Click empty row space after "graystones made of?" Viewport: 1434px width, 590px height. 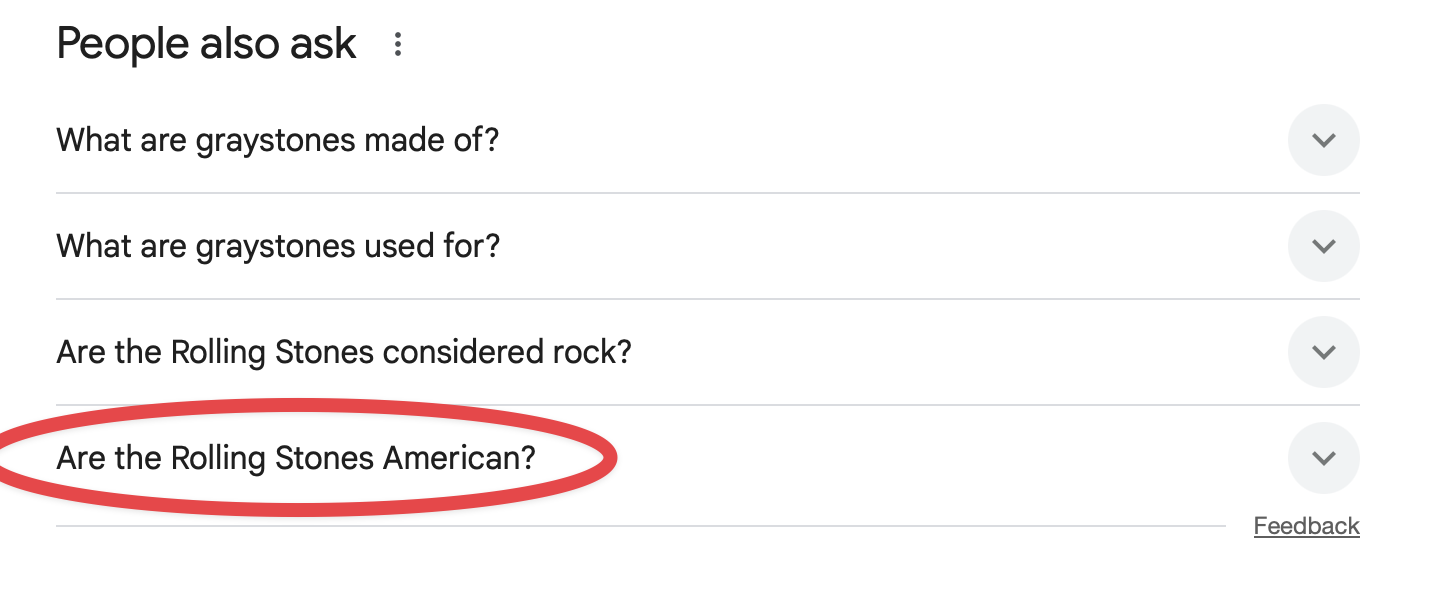[x=880, y=140]
